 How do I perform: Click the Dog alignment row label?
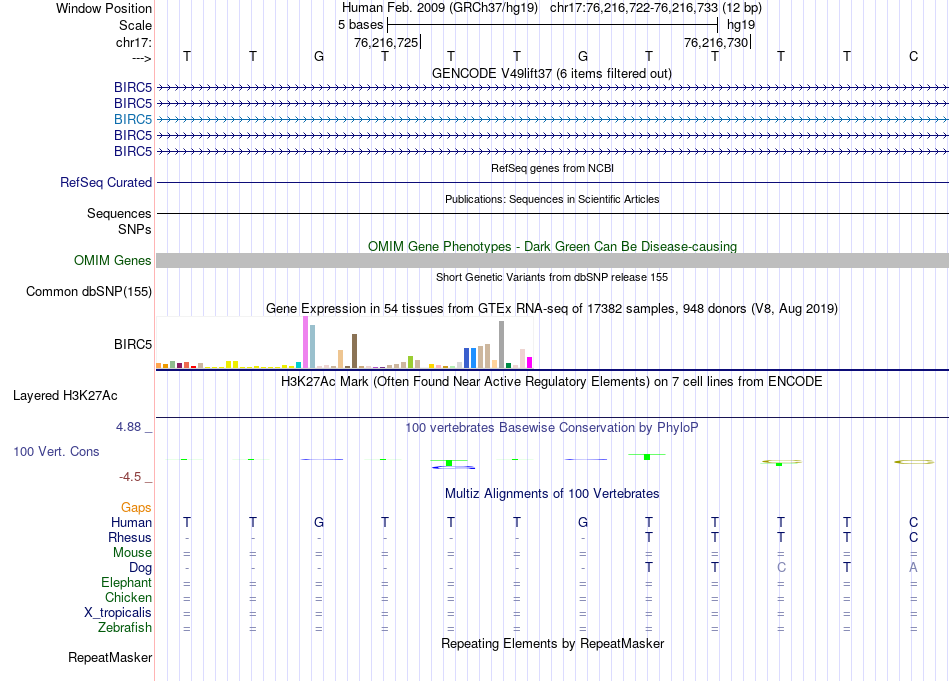140,568
